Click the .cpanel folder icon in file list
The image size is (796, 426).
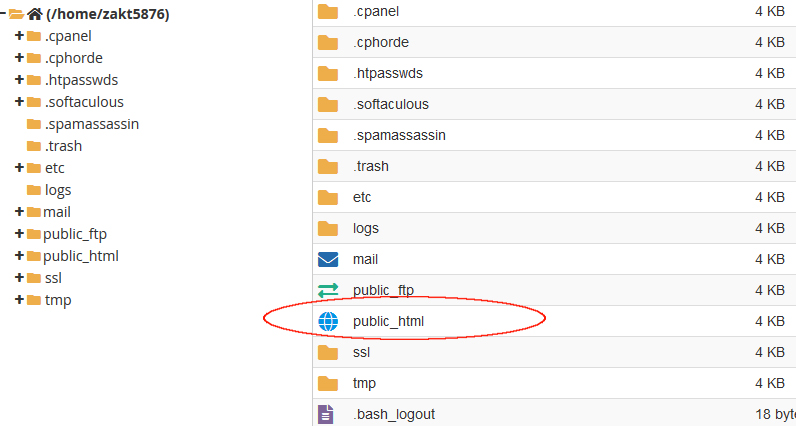(x=328, y=11)
